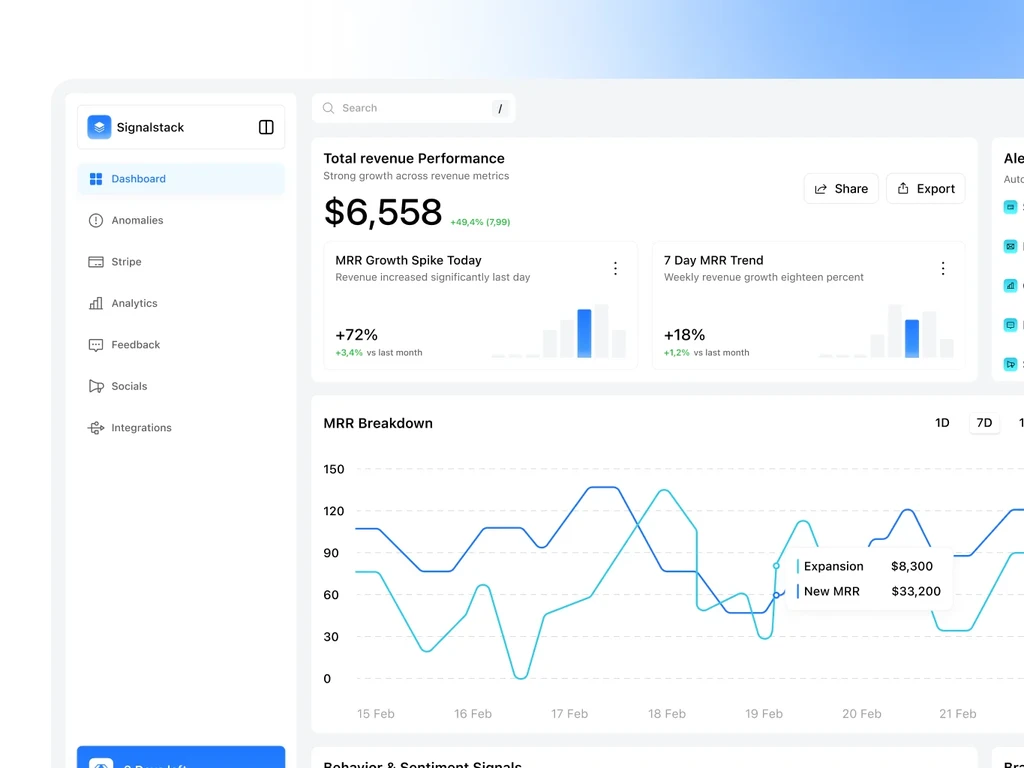Open MRR Growth Spike options menu
This screenshot has height=768, width=1024.
[615, 268]
